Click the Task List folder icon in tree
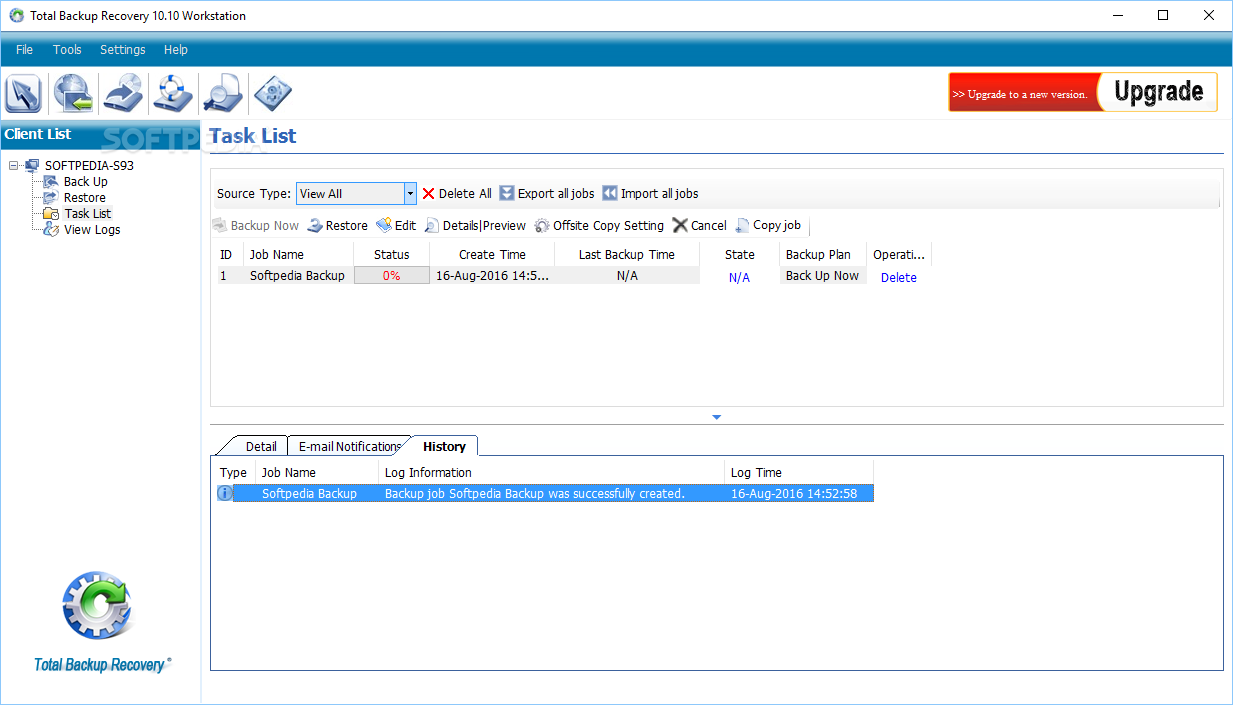Image resolution: width=1233 pixels, height=705 pixels. click(x=51, y=214)
